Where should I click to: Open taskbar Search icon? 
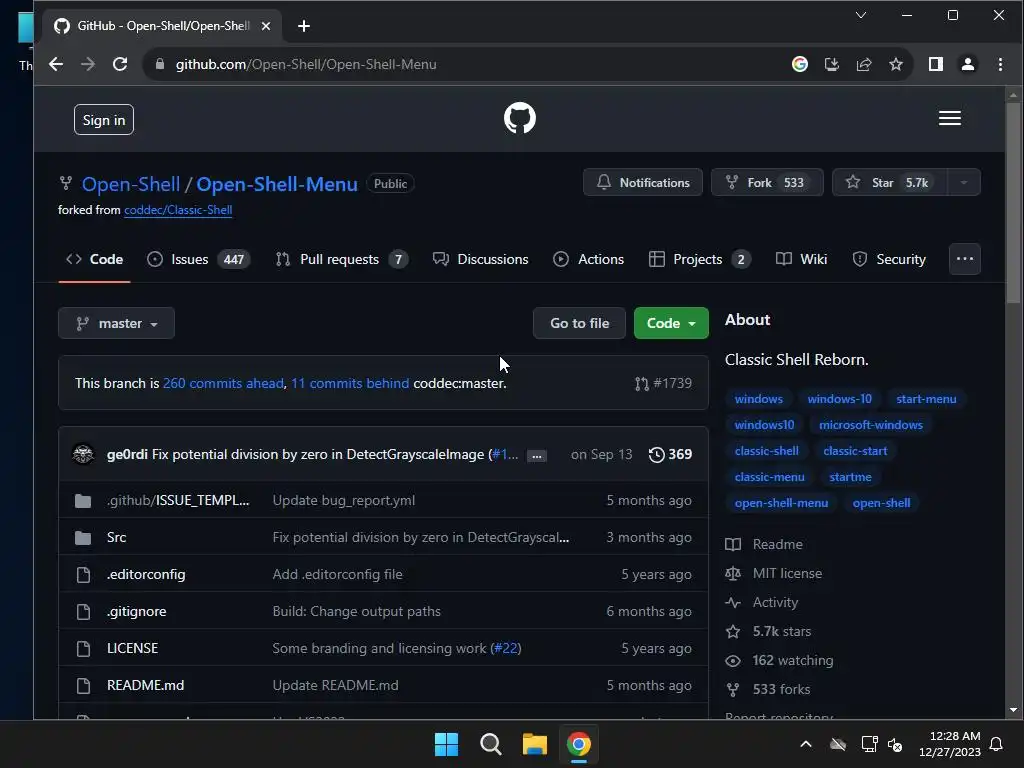point(490,744)
